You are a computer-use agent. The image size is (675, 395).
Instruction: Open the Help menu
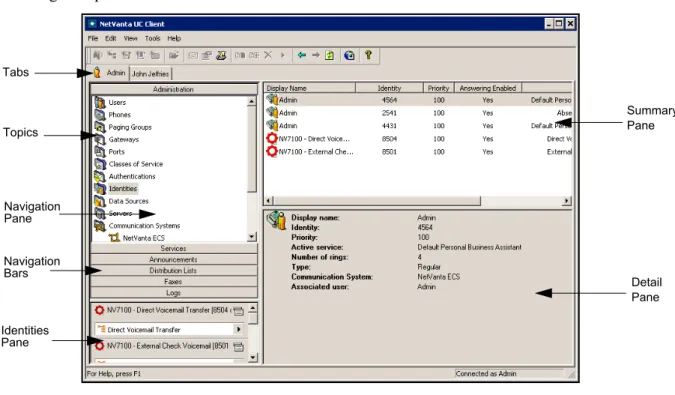tap(174, 38)
